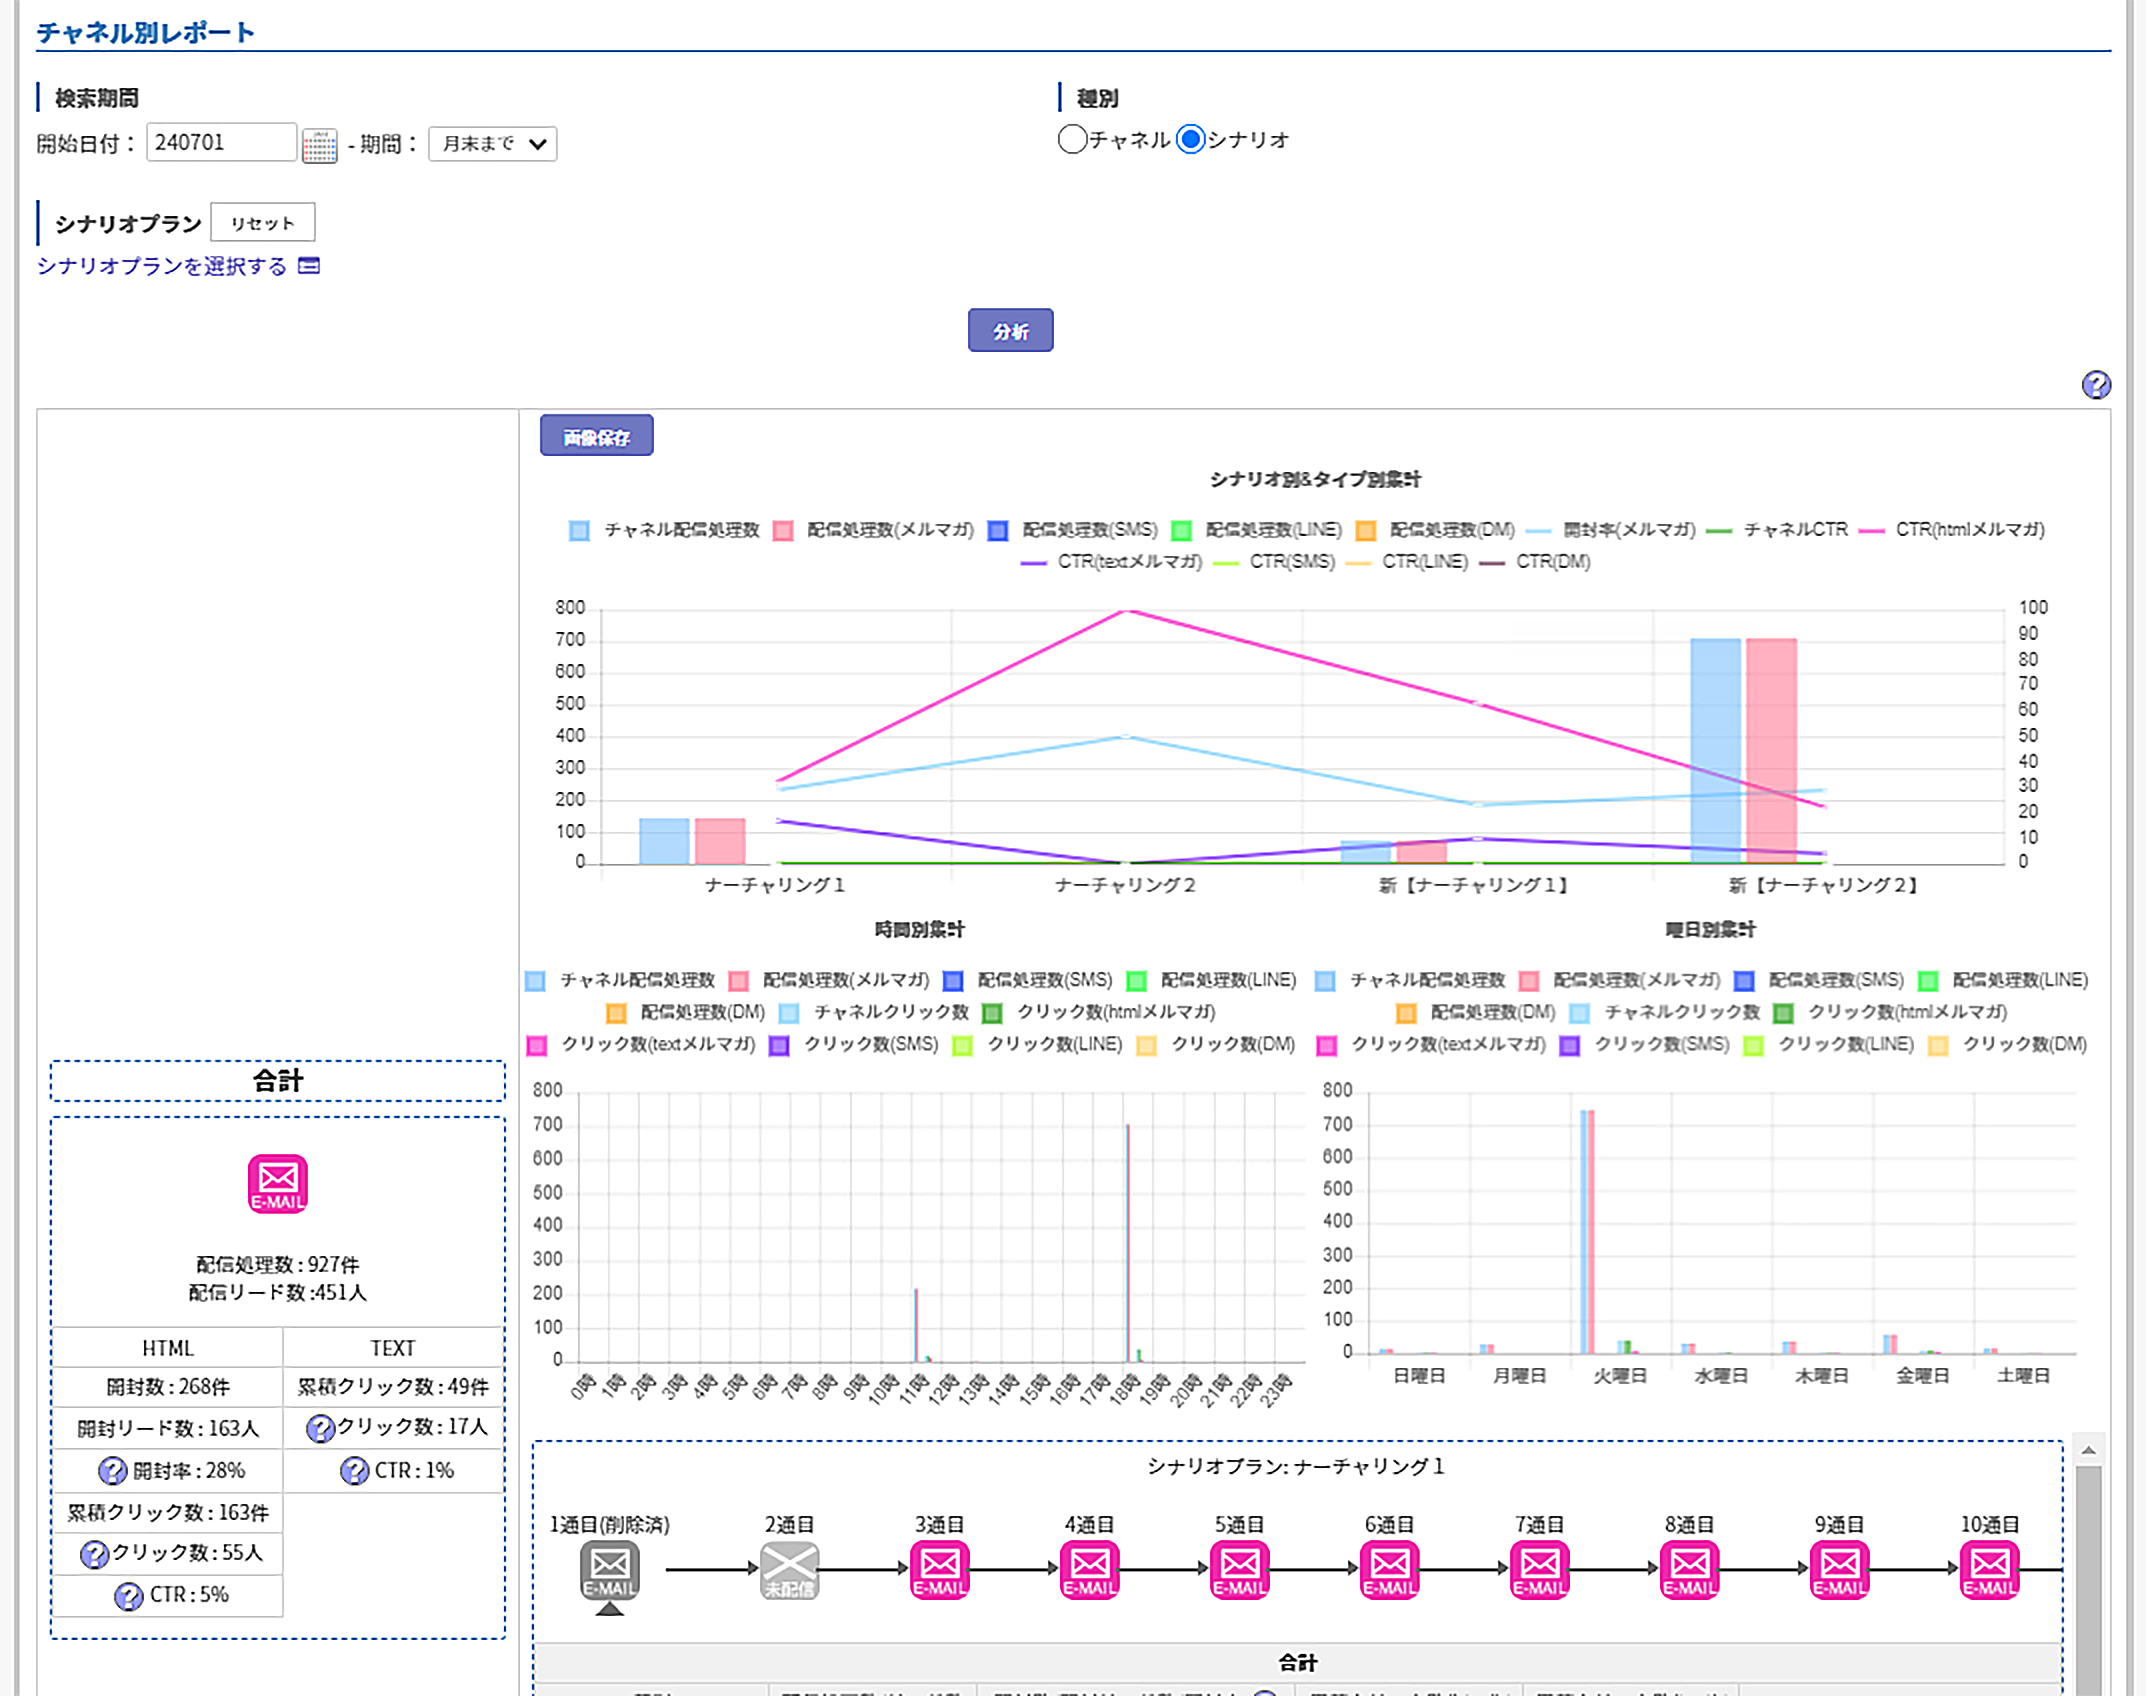Screen dimensions: 2146x1696
Task: Click the 1通目 deleted email step icon
Action: (609, 1569)
